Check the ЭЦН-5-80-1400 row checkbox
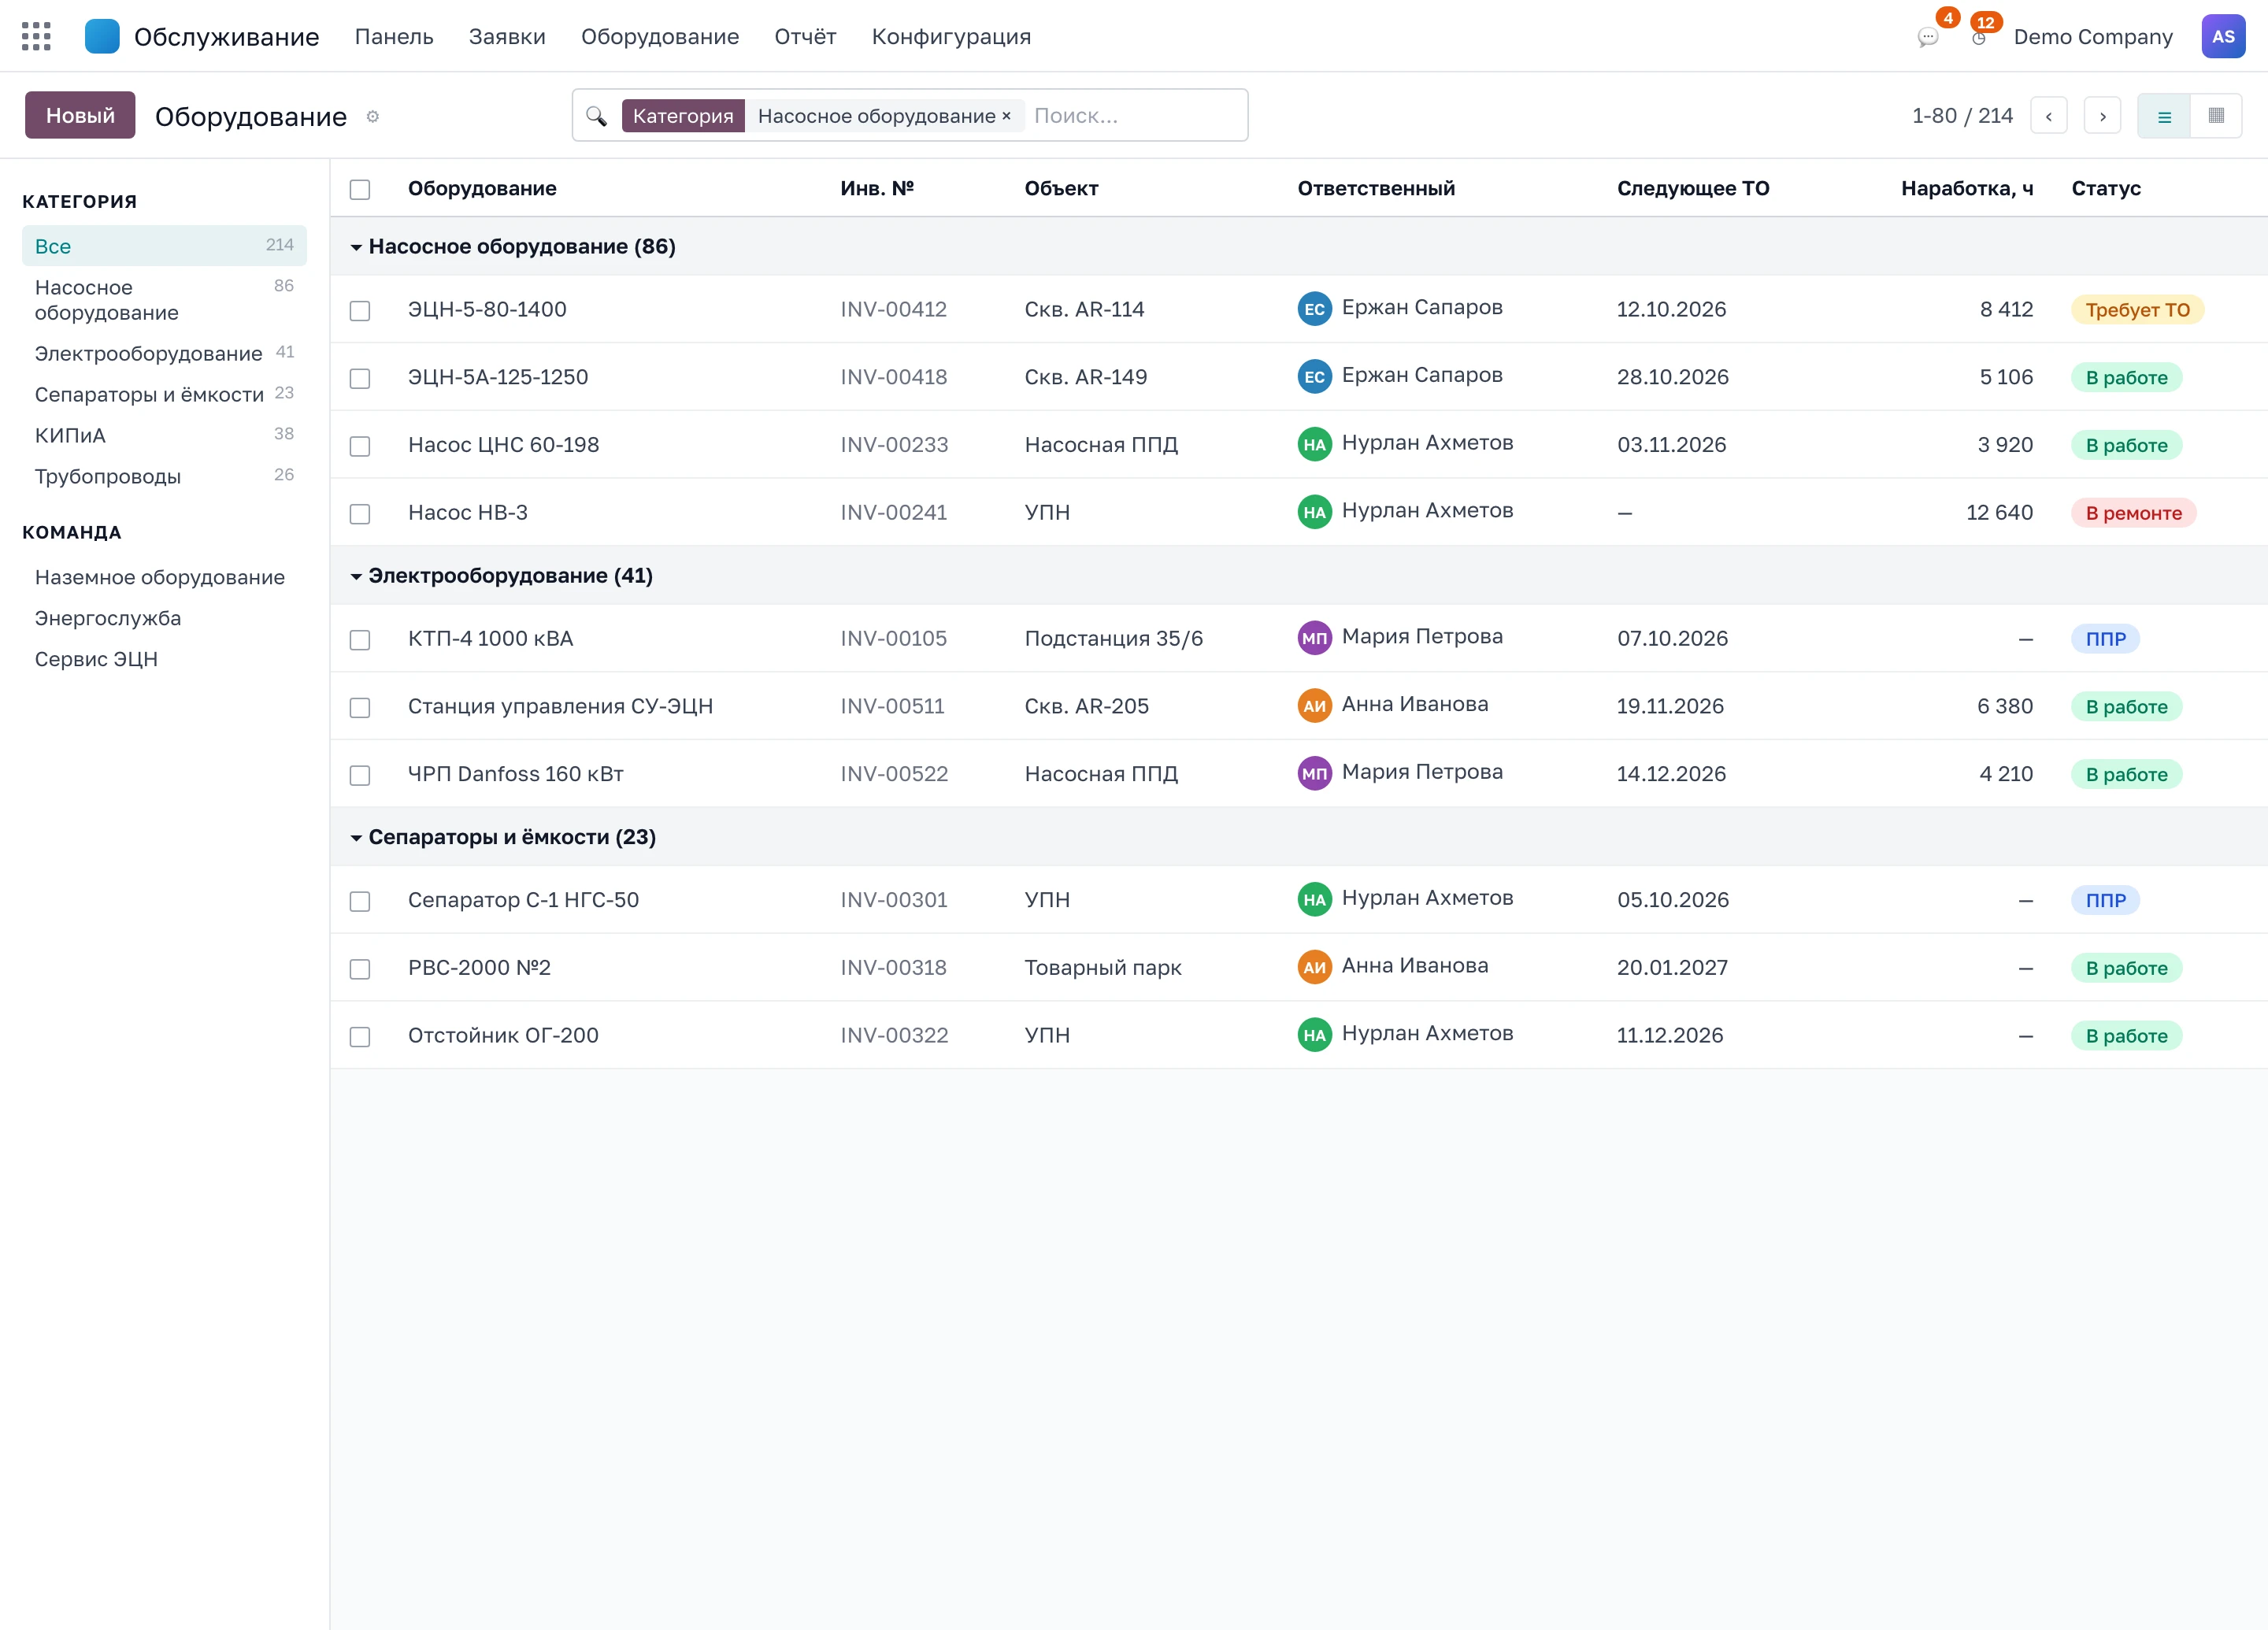 pyautogui.click(x=360, y=311)
